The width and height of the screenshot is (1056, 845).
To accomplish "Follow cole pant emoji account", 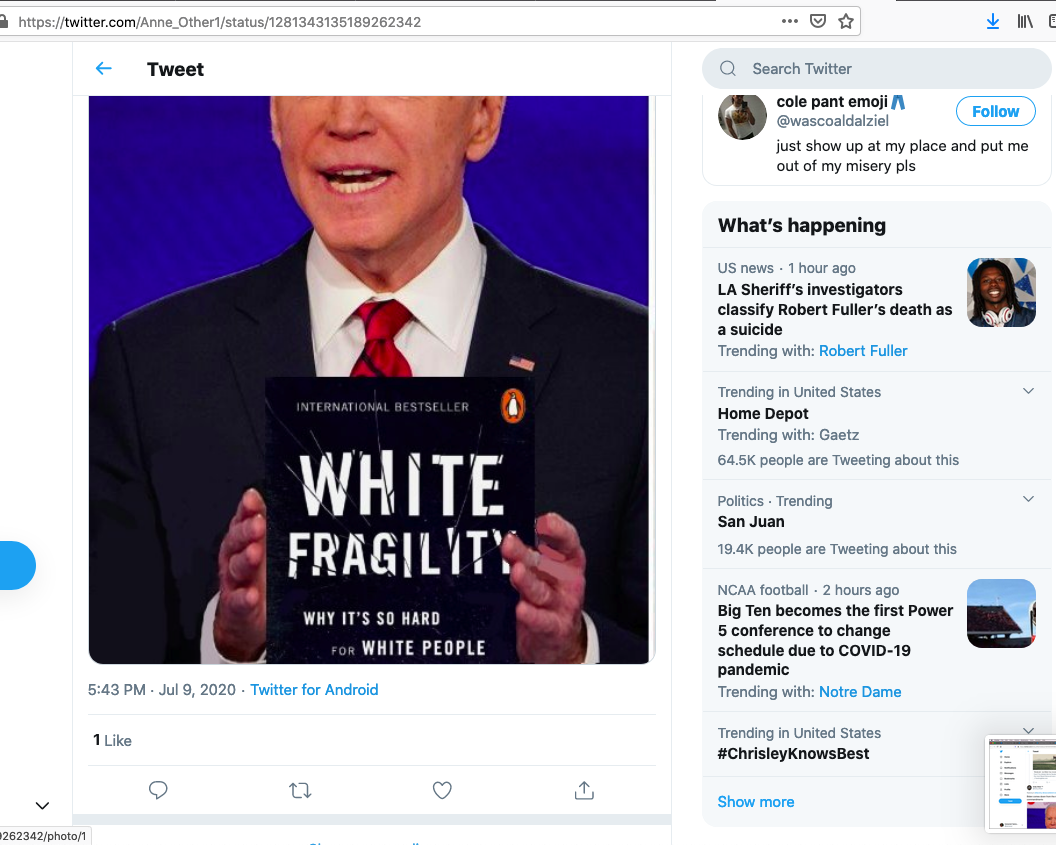I will click(x=995, y=111).
